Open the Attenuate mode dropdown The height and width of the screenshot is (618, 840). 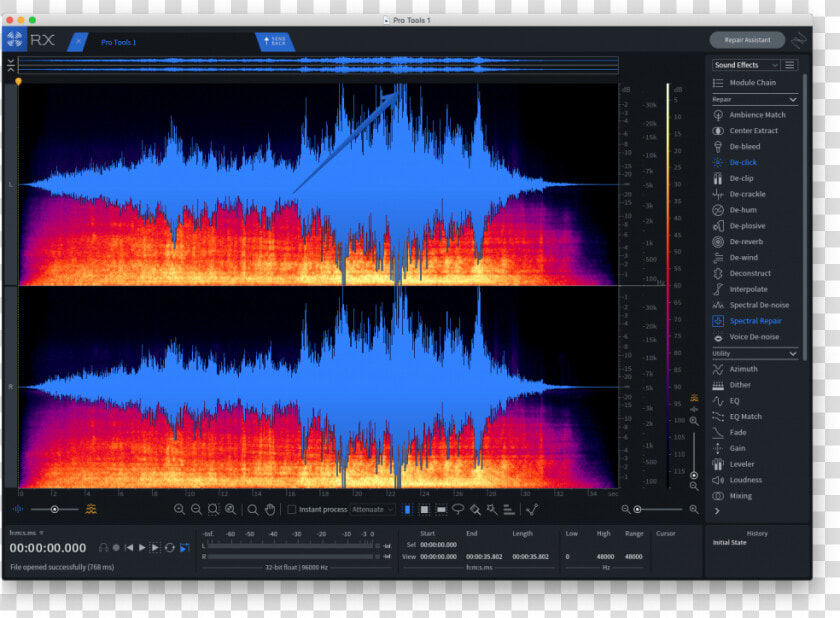(x=373, y=509)
